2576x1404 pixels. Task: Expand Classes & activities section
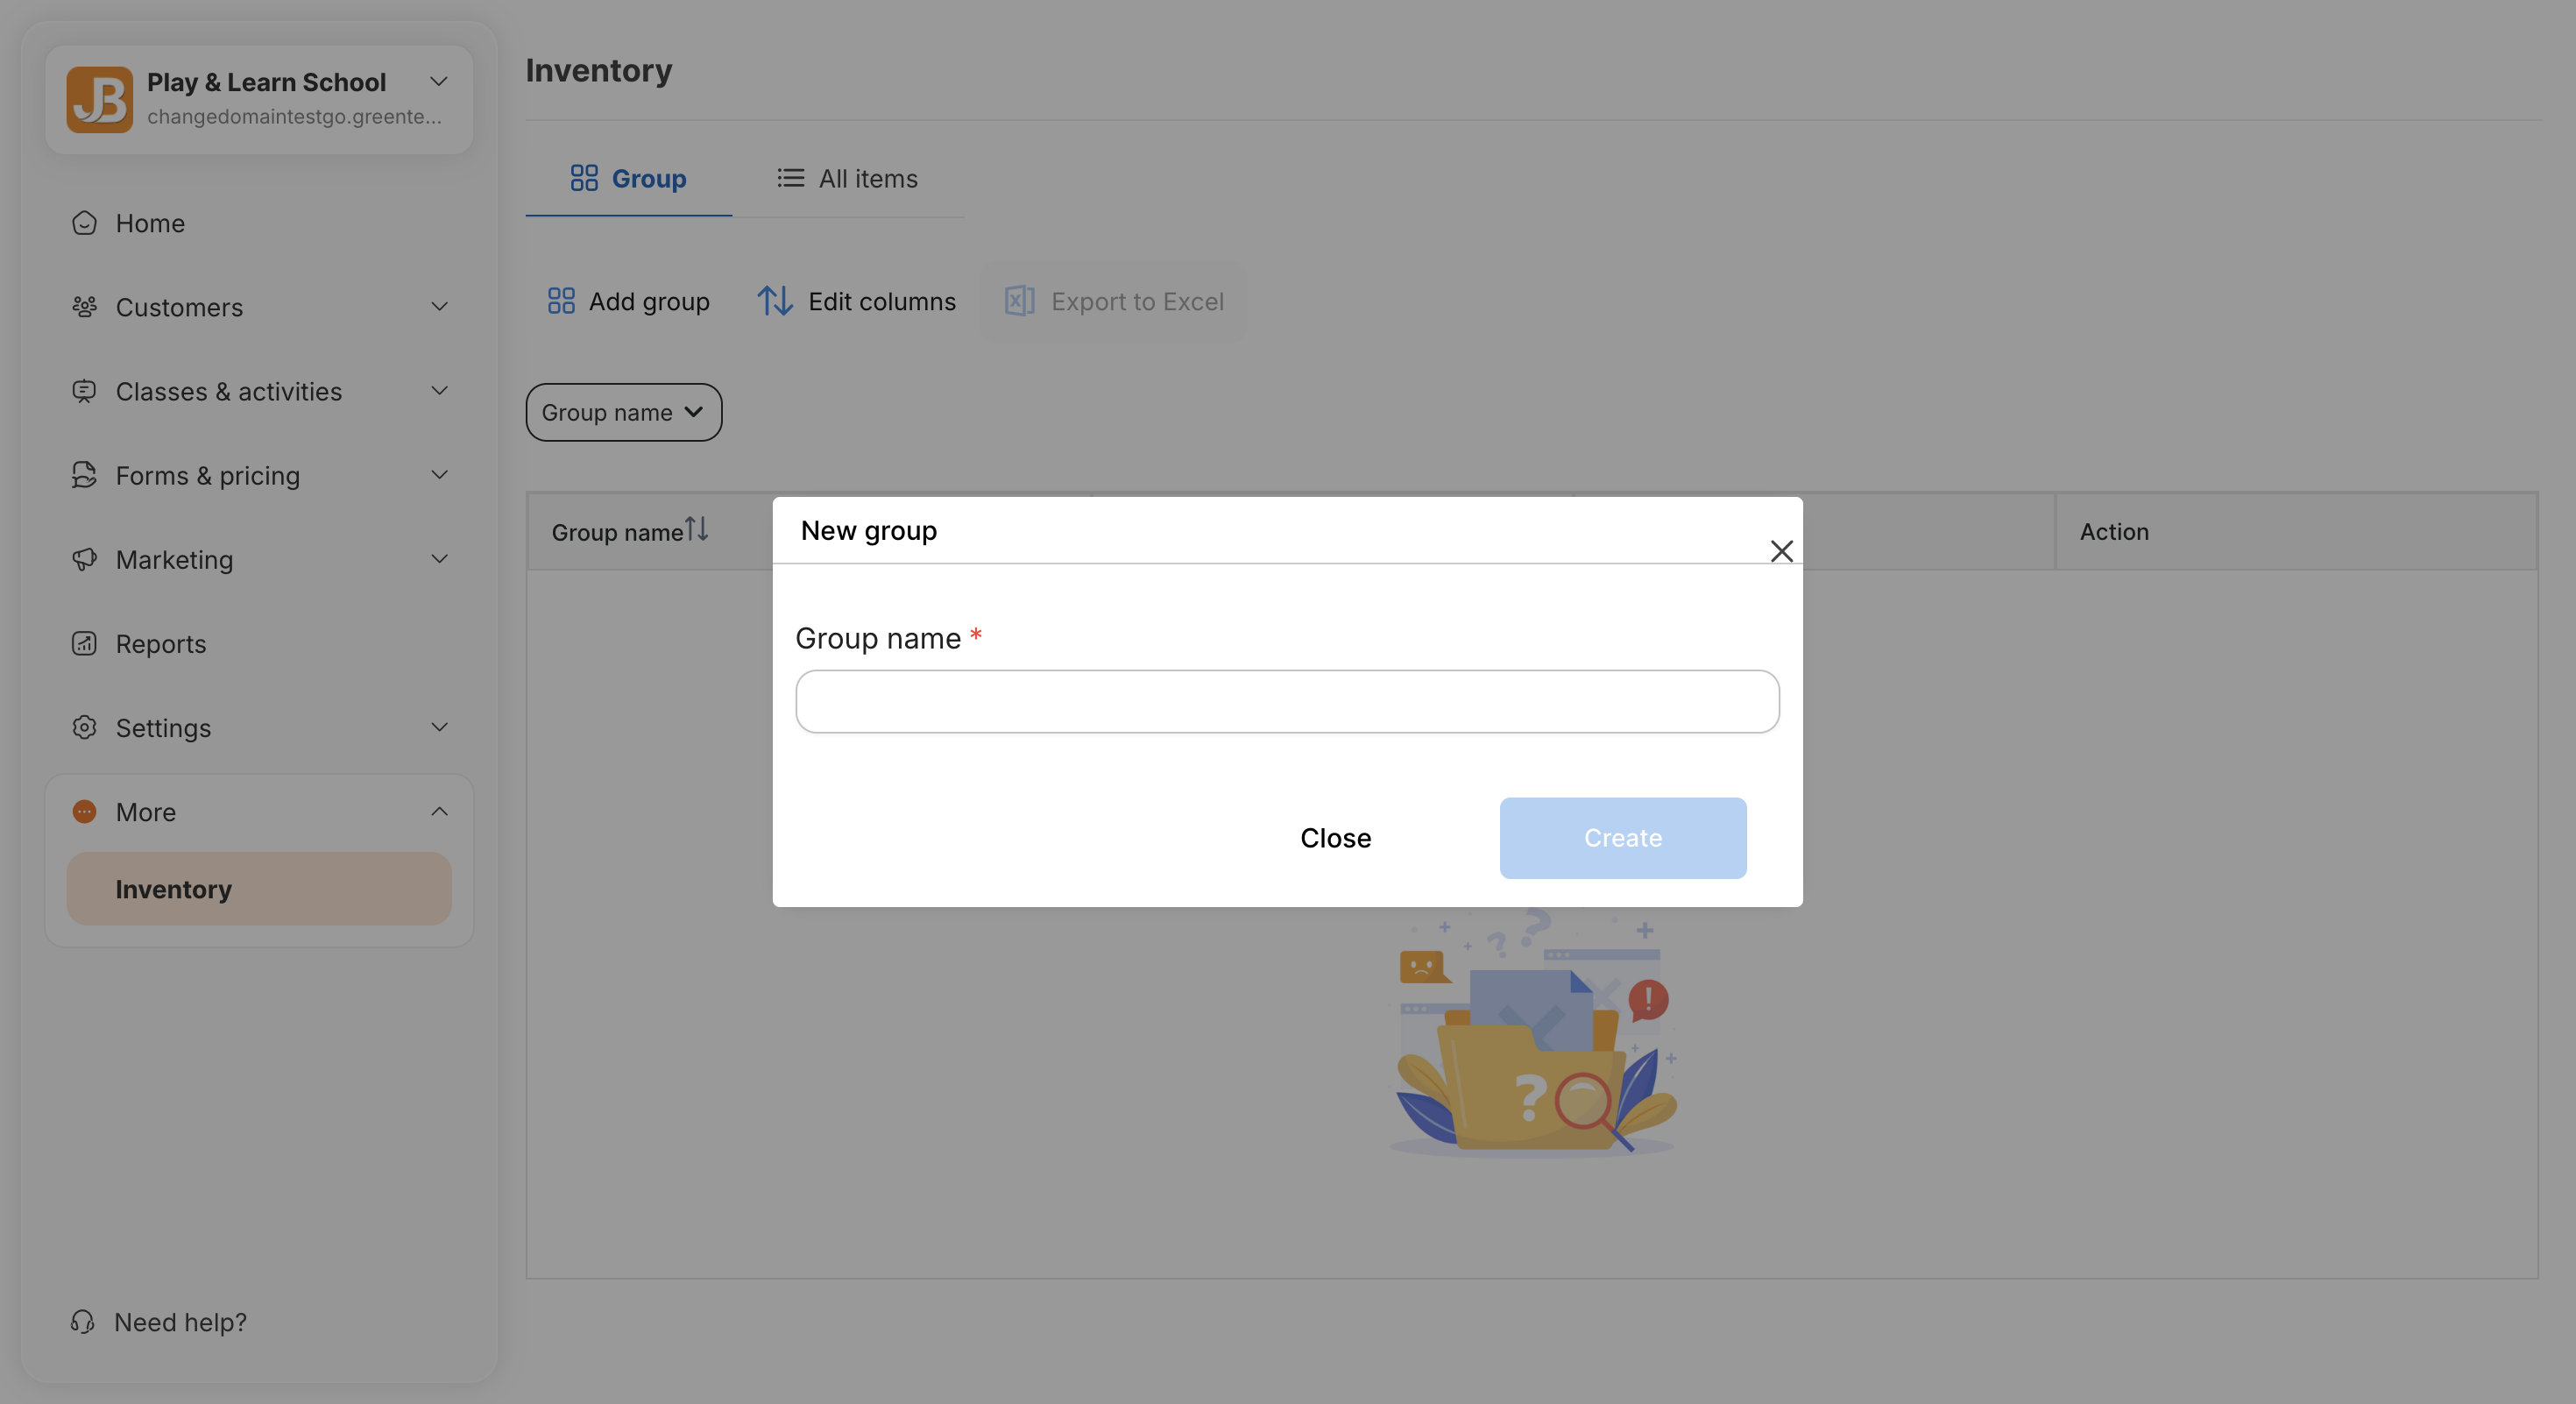[x=439, y=391]
